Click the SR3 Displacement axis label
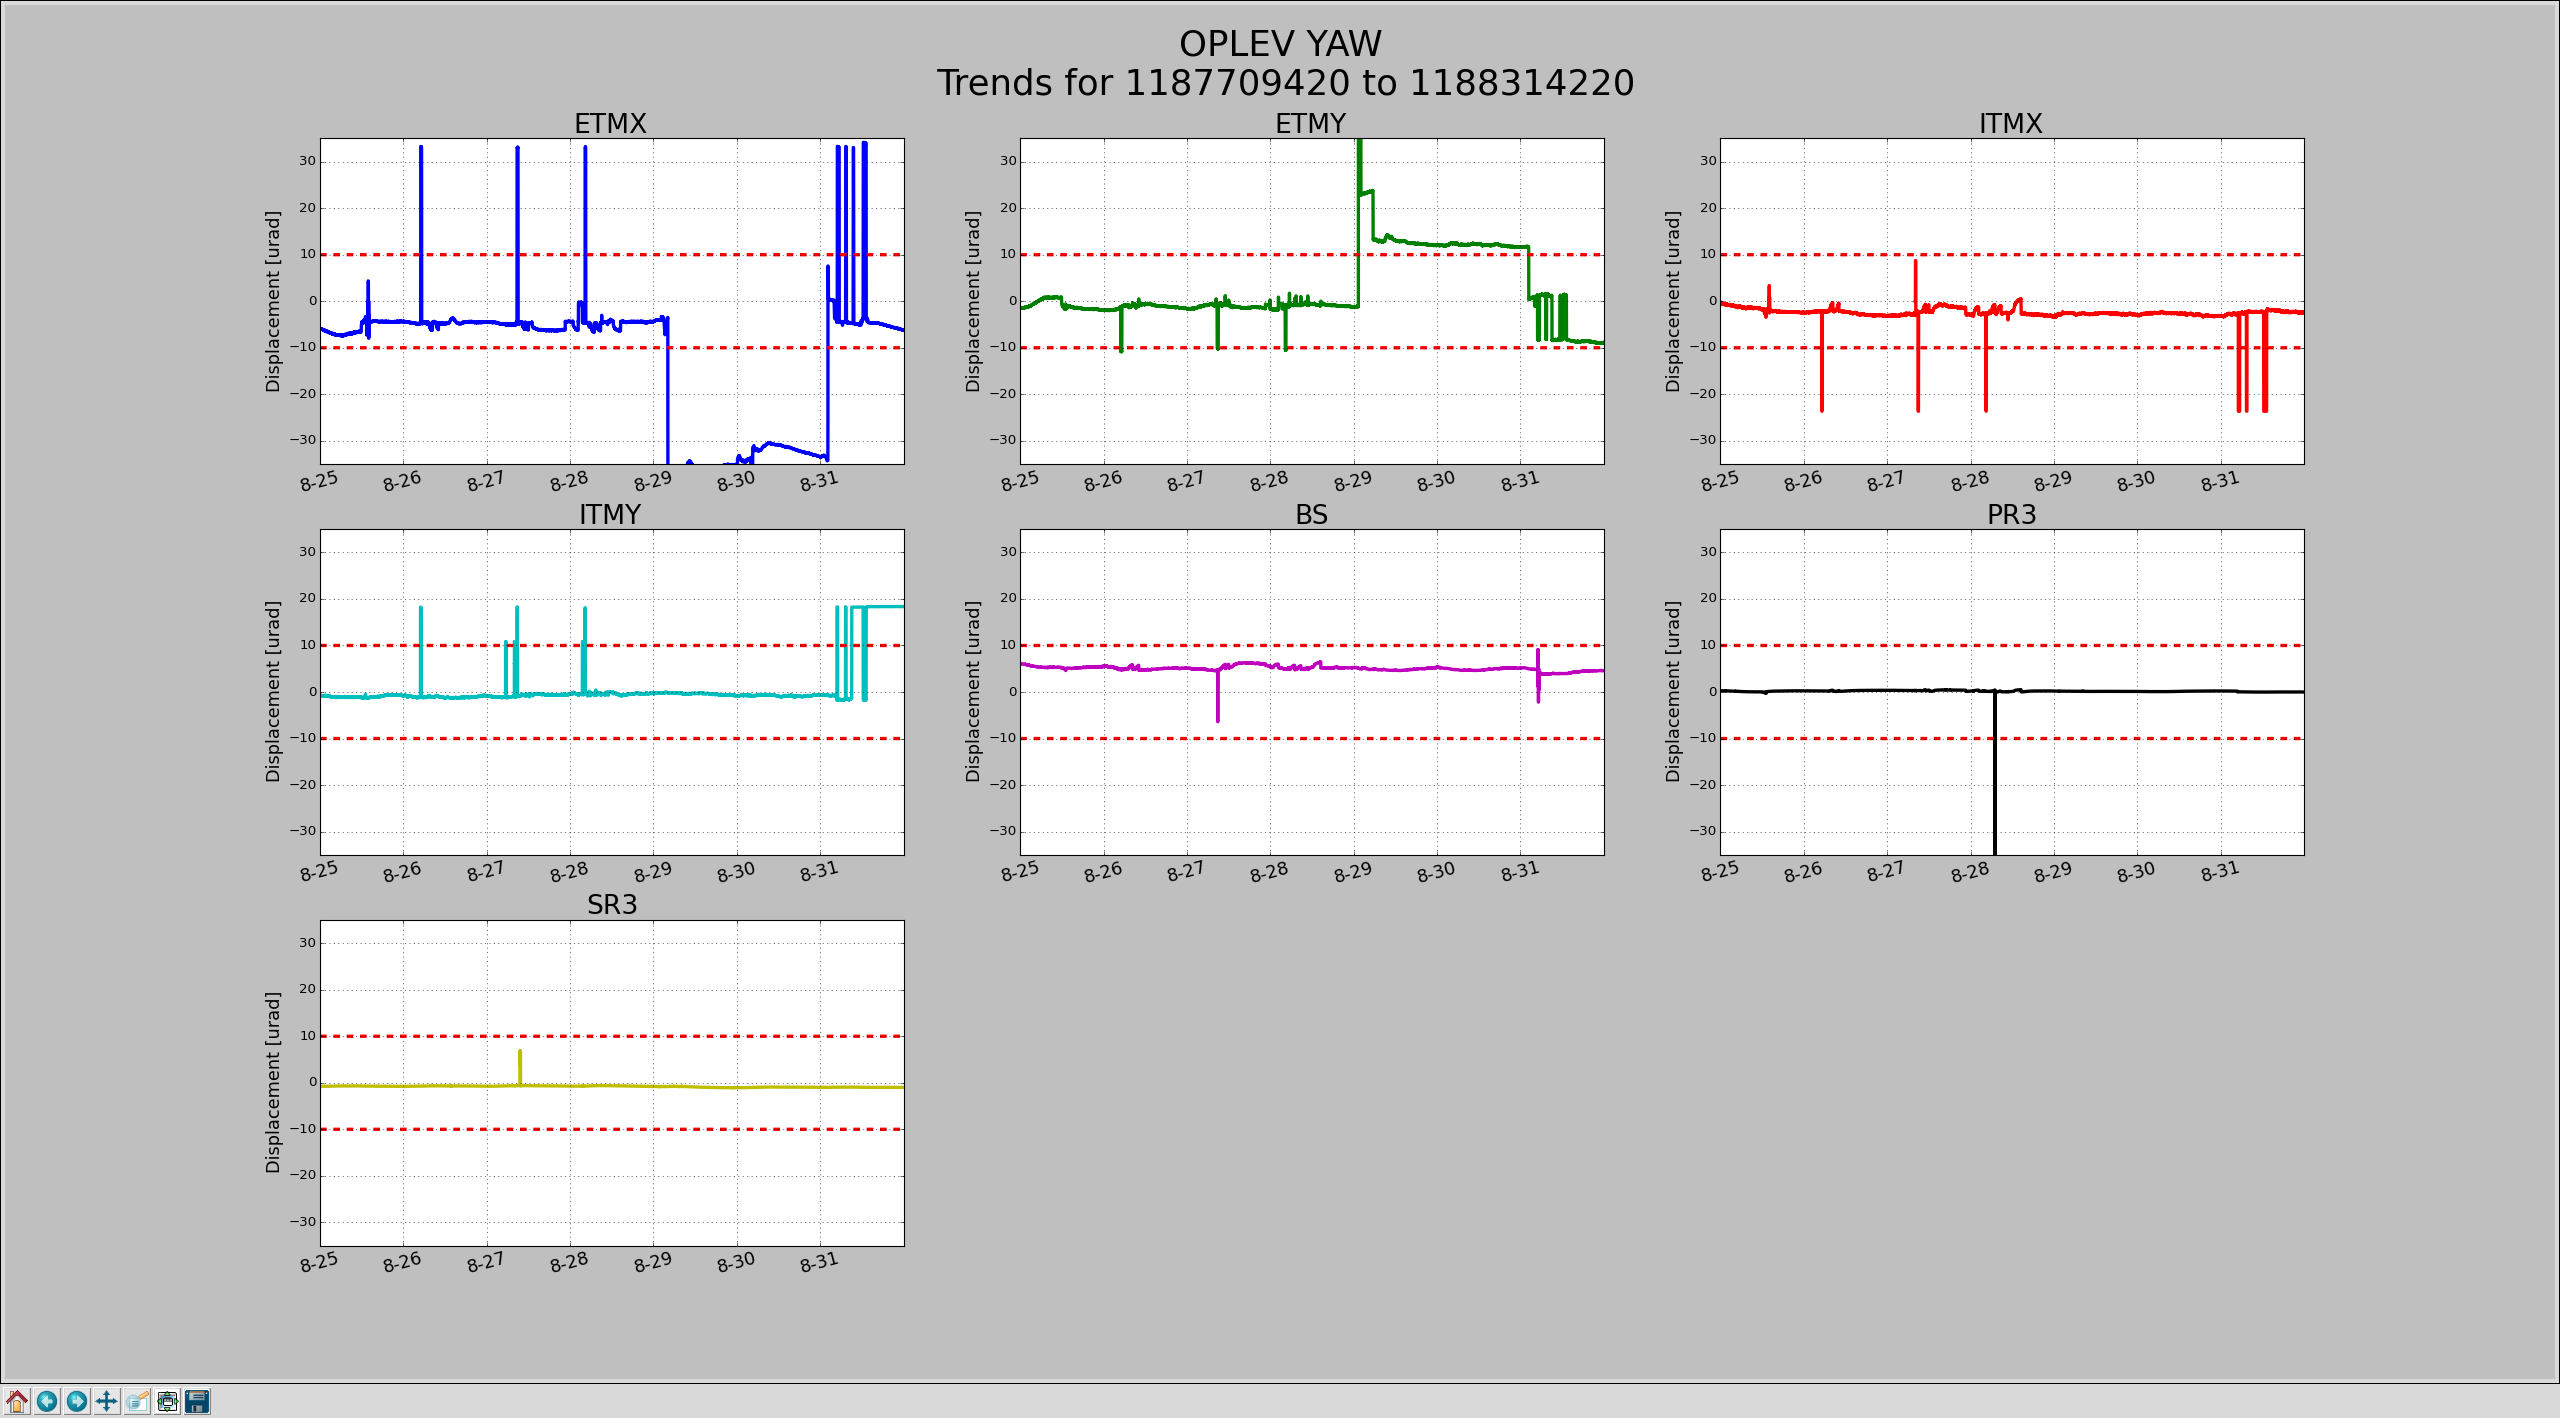 (273, 1082)
